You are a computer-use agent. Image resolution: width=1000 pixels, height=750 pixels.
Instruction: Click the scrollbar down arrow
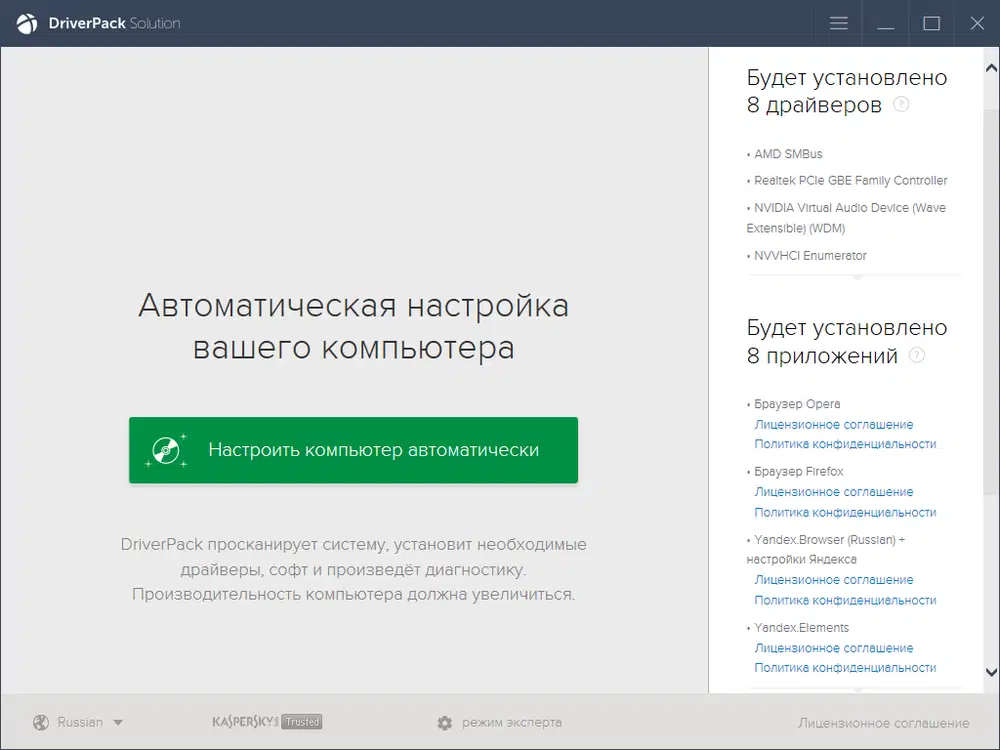(991, 672)
